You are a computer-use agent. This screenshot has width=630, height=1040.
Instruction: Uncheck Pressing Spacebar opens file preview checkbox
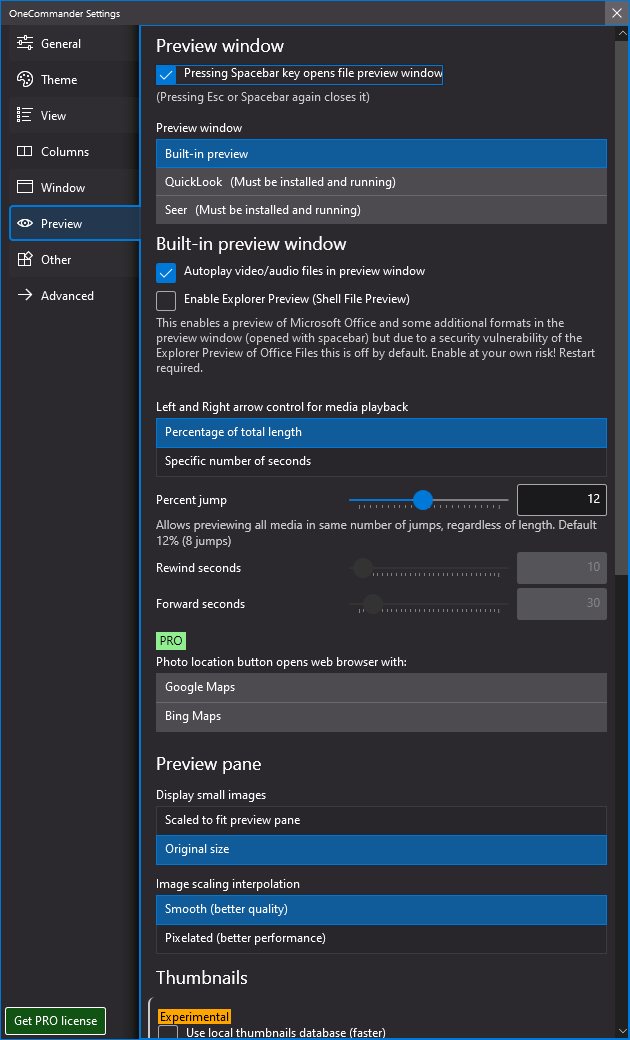coord(167,75)
